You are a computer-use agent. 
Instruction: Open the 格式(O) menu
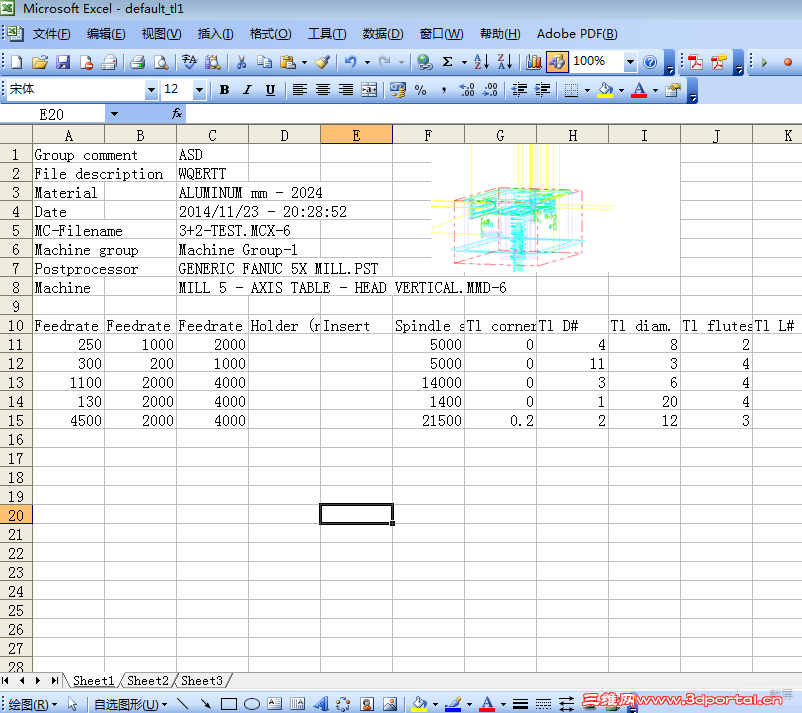[x=271, y=34]
